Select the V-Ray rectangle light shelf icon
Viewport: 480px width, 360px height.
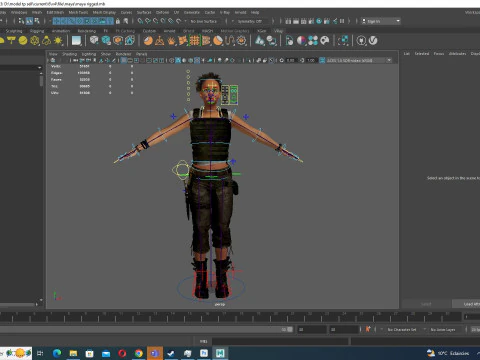point(11,41)
